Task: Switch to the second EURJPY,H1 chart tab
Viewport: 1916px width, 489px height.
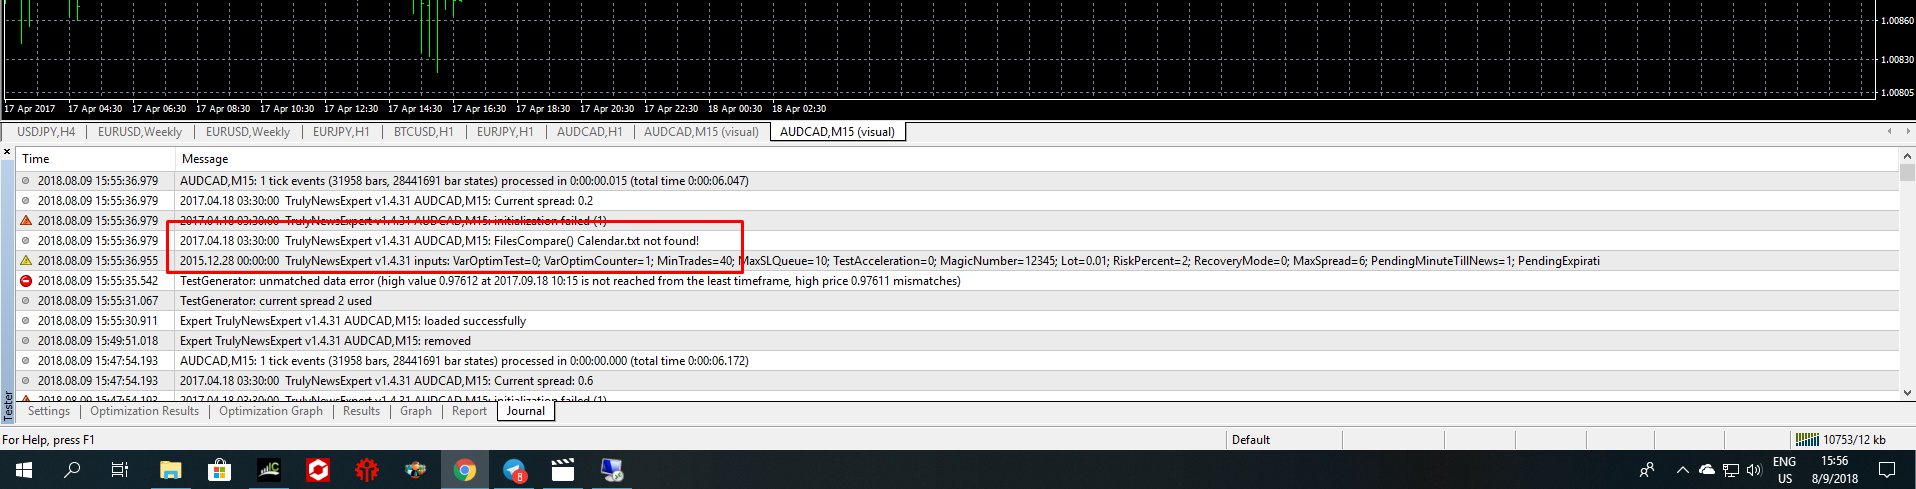Action: 505,132
